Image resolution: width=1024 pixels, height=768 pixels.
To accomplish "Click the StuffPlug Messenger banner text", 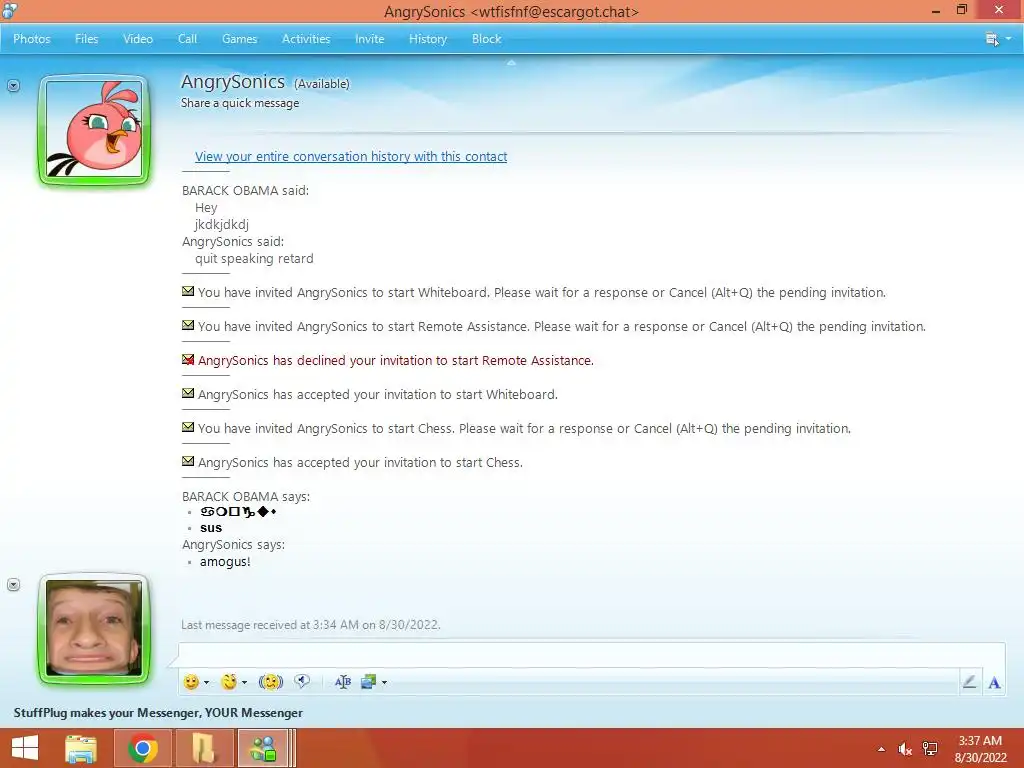I will click(x=158, y=712).
